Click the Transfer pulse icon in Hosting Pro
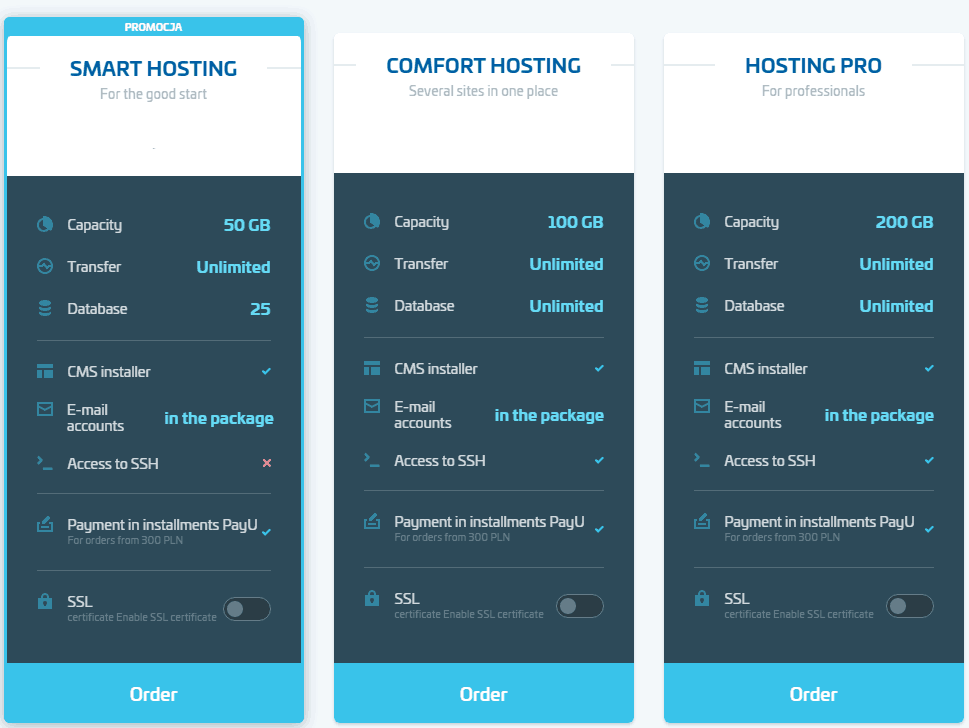The width and height of the screenshot is (969, 728). [x=701, y=263]
